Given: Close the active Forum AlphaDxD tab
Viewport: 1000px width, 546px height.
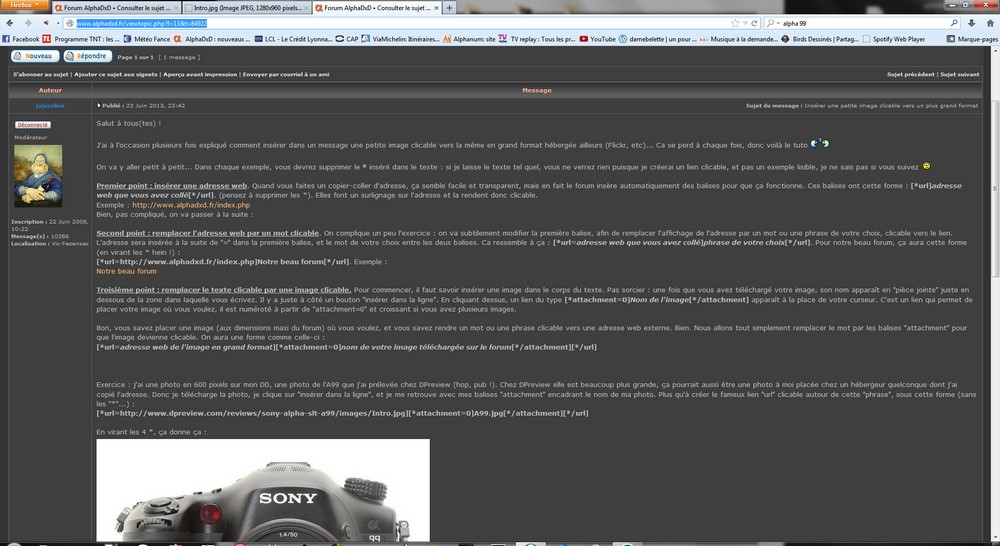Looking at the screenshot, I should tap(436, 8).
